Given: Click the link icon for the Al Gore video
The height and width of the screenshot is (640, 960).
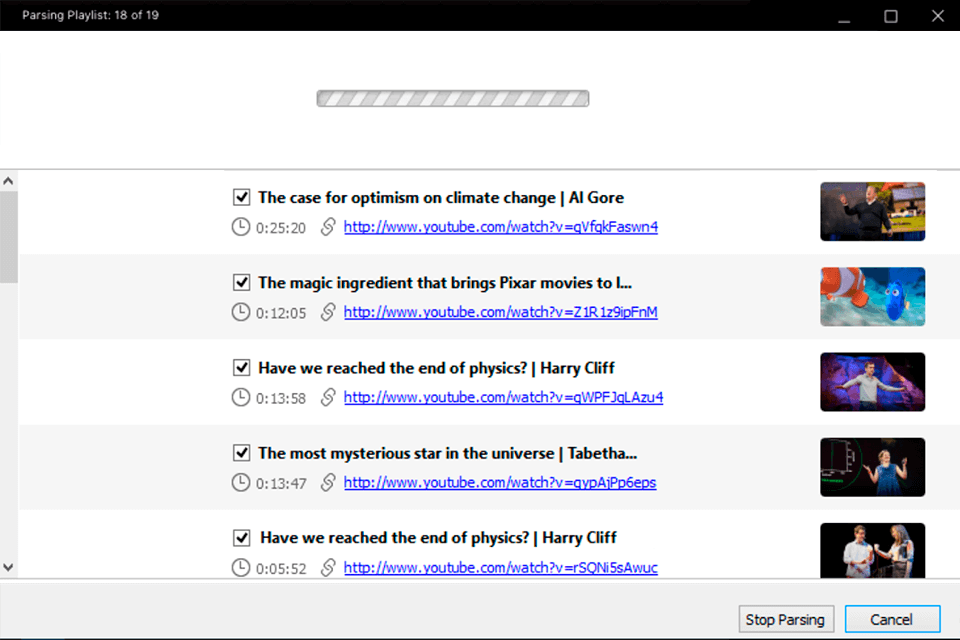Looking at the screenshot, I should [327, 227].
